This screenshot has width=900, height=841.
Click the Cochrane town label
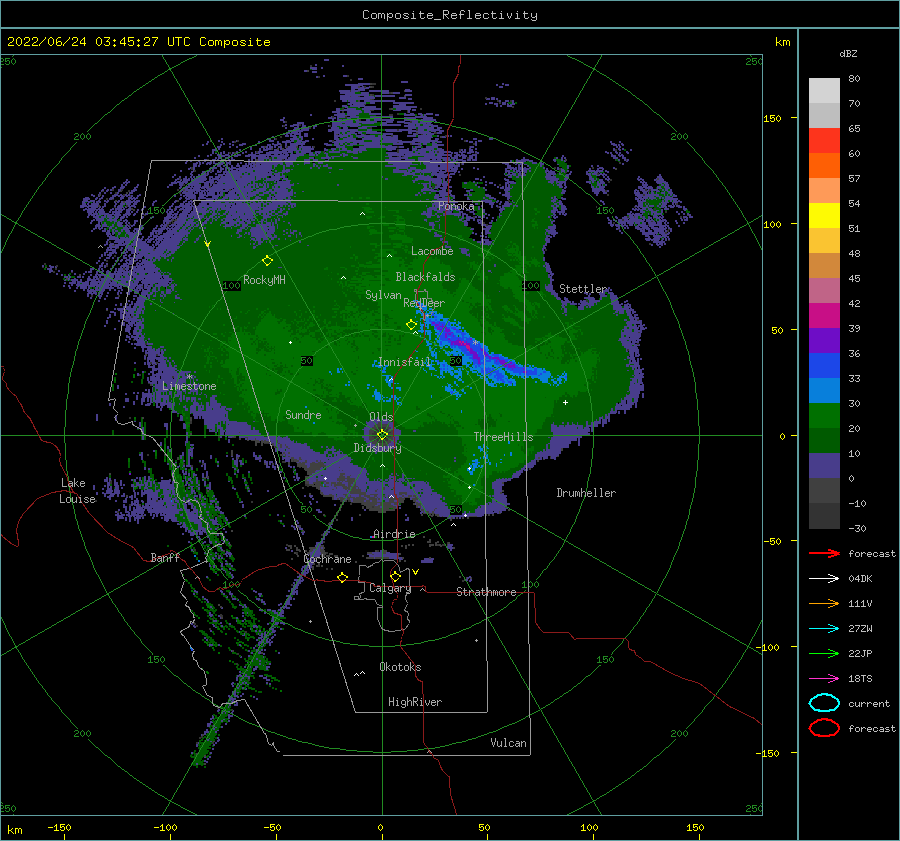coord(327,559)
